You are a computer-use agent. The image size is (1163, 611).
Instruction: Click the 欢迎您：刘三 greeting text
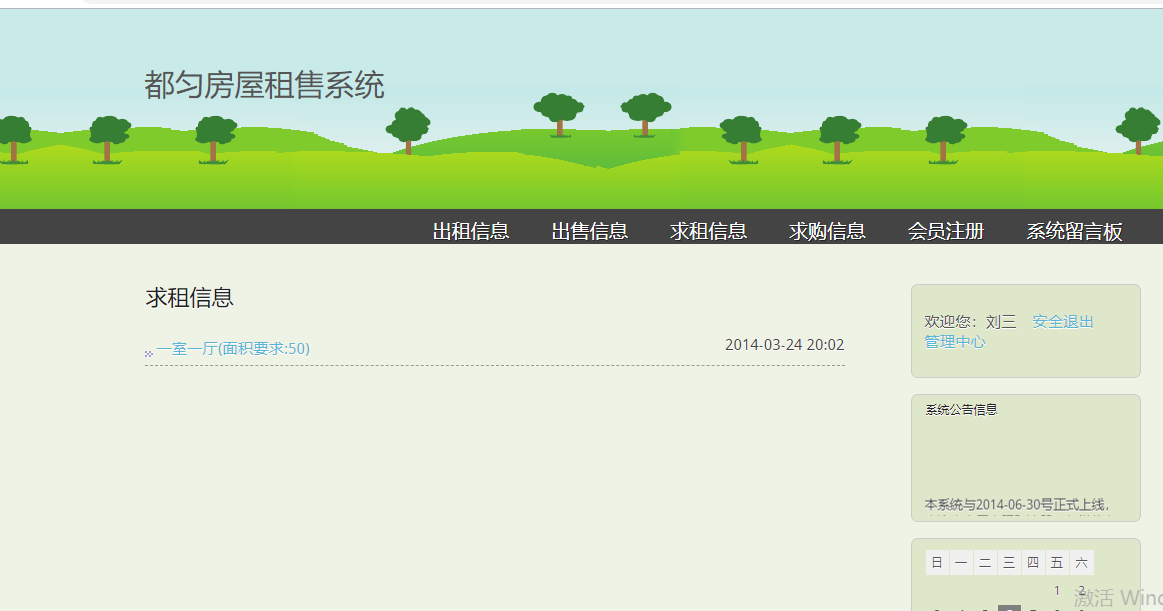(x=970, y=322)
